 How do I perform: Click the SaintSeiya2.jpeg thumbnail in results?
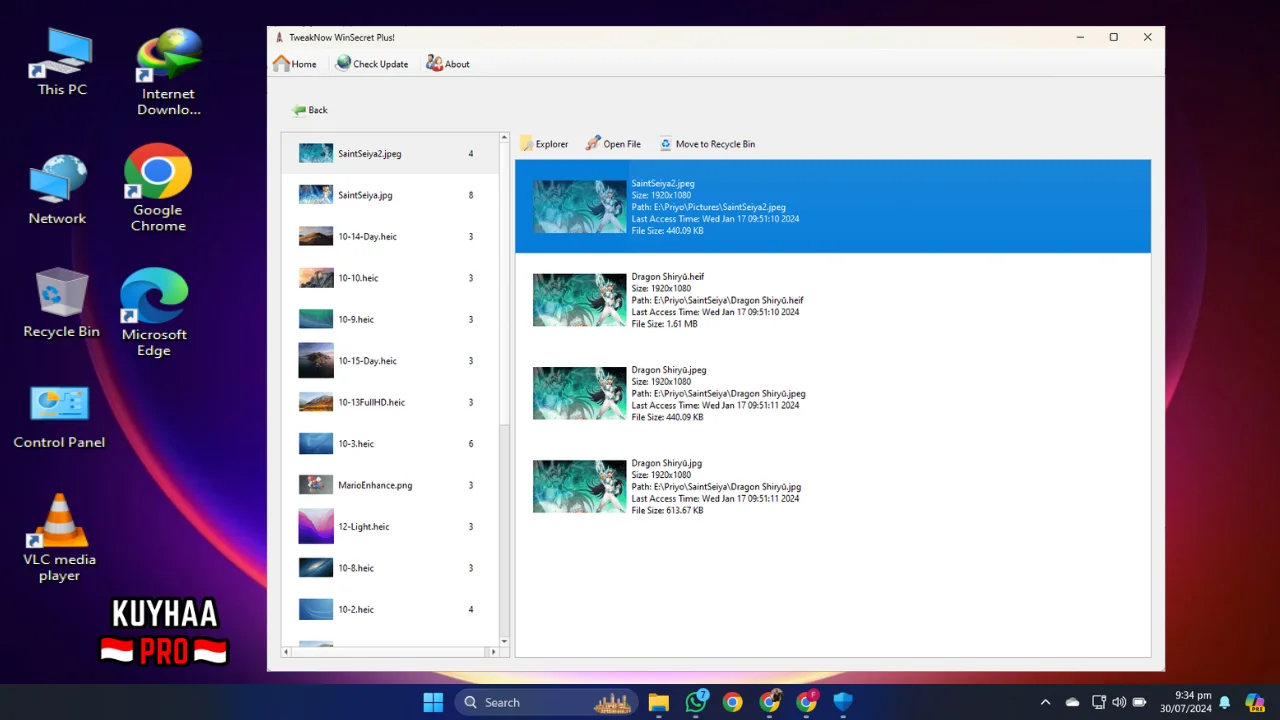579,207
